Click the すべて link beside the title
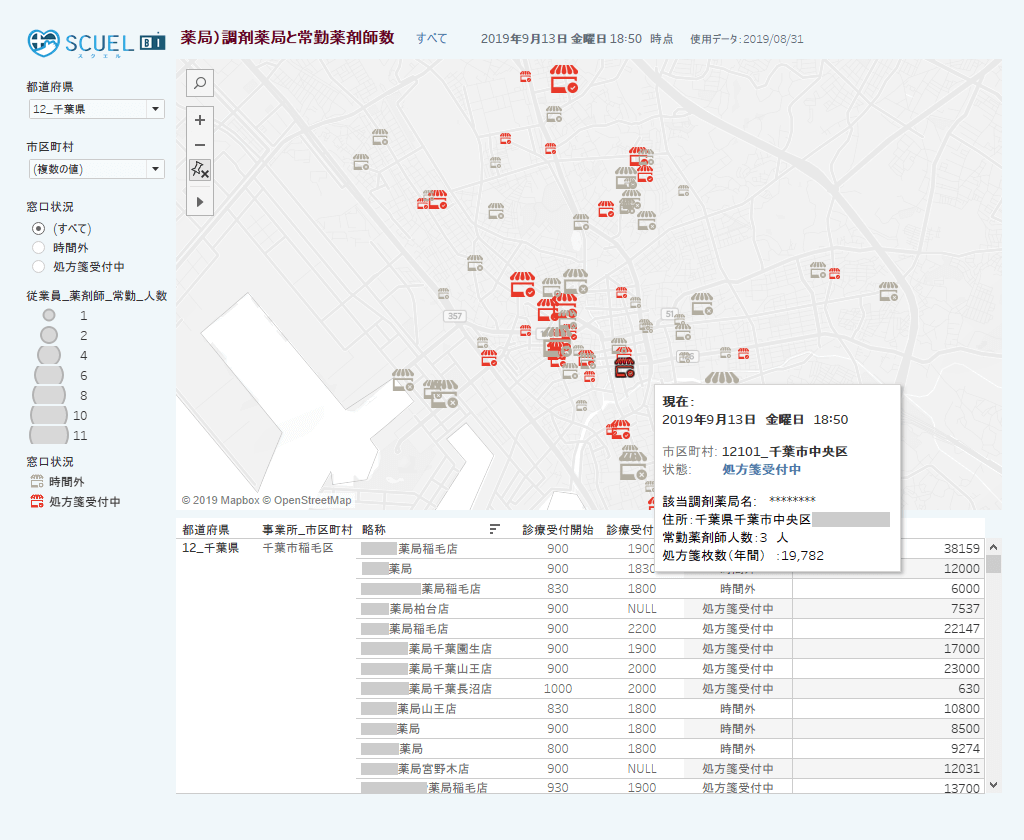The width and height of the screenshot is (1024, 840). 432,39
